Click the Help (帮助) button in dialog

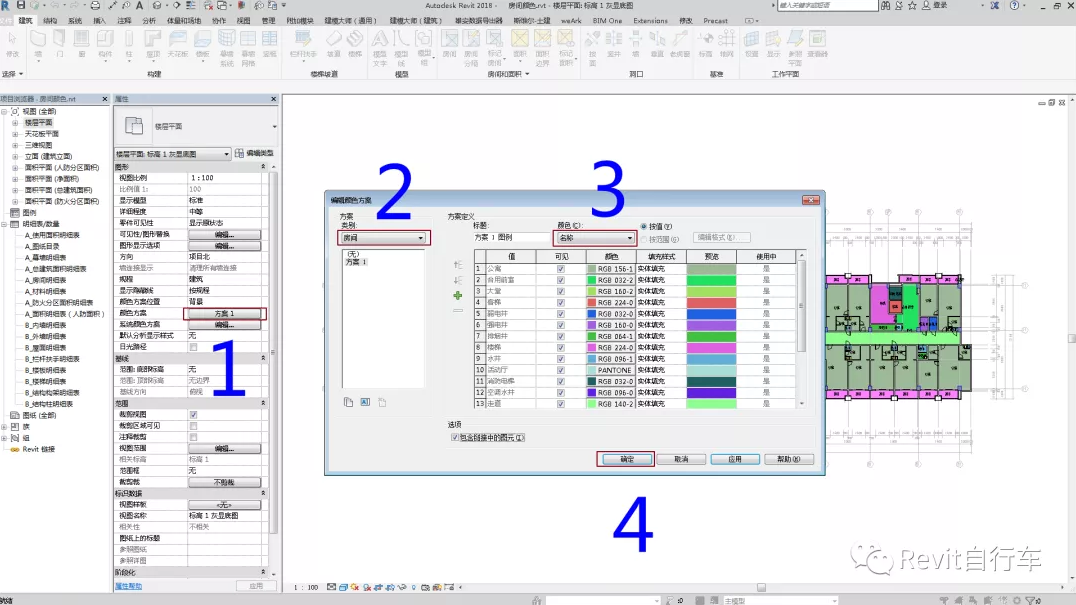[x=788, y=459]
